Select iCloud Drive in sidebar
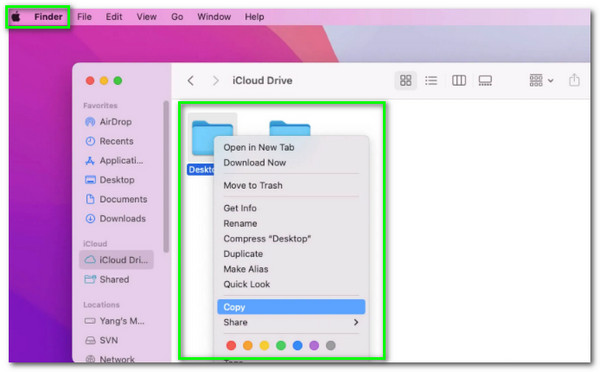600x372 pixels. point(116,260)
